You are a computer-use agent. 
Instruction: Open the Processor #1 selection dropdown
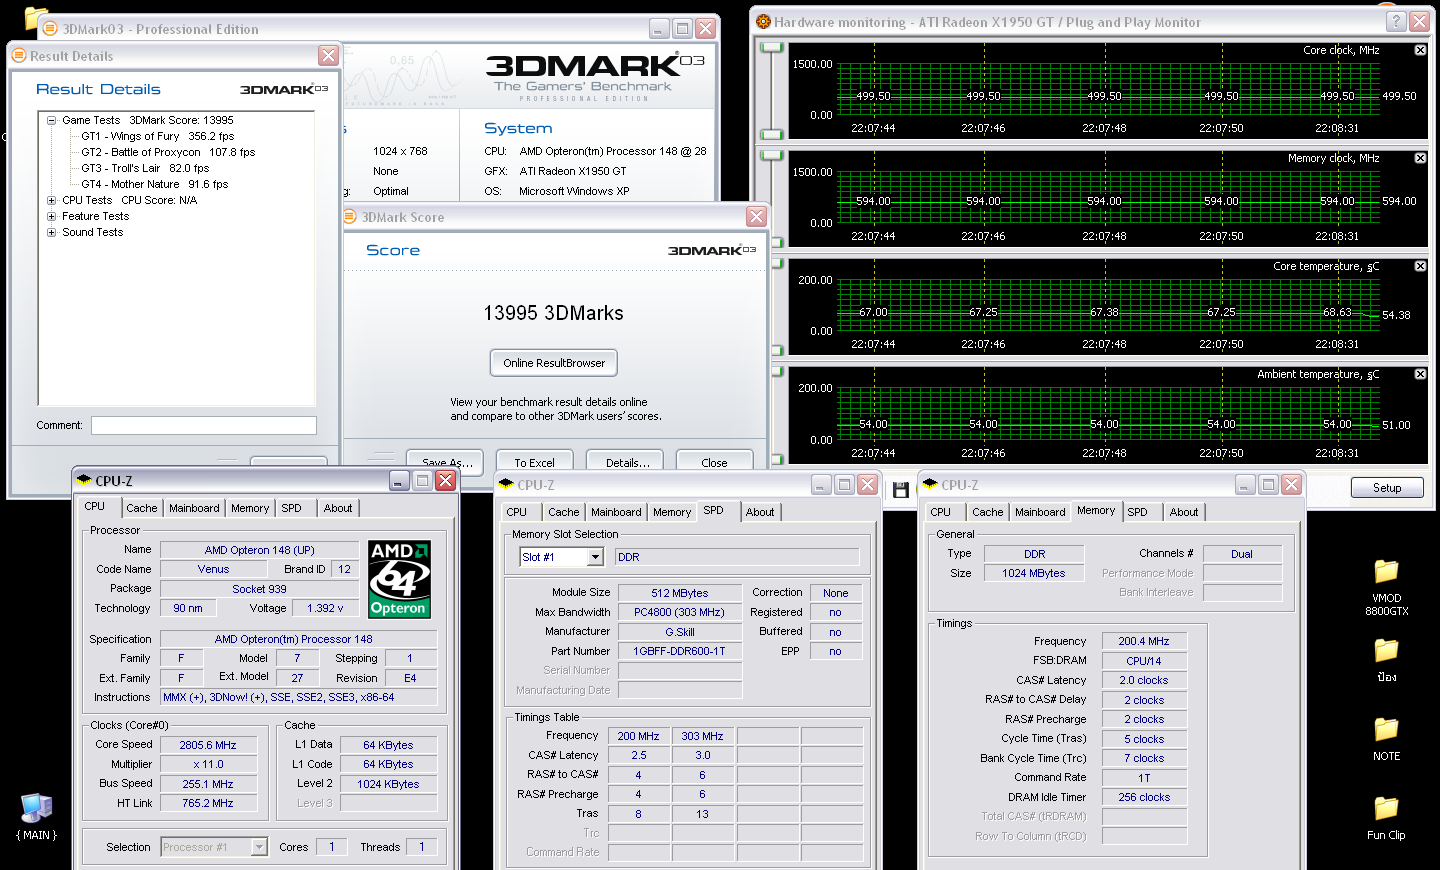(259, 847)
